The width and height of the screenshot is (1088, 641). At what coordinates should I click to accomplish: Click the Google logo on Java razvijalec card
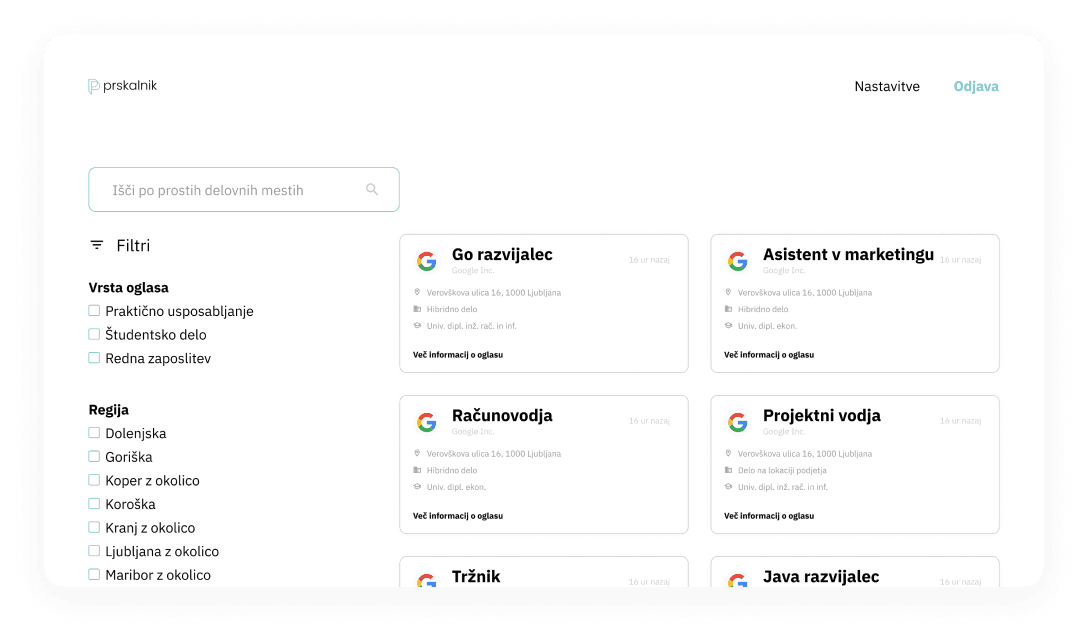[738, 582]
